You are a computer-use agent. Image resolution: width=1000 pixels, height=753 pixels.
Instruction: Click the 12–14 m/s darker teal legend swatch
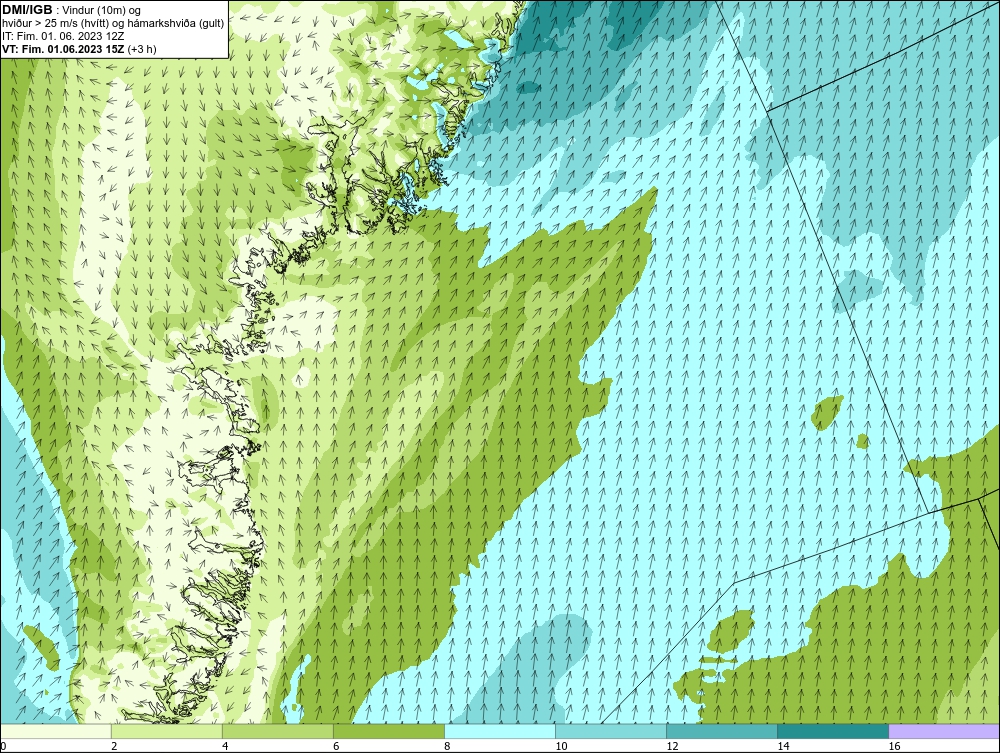pyautogui.click(x=722, y=731)
